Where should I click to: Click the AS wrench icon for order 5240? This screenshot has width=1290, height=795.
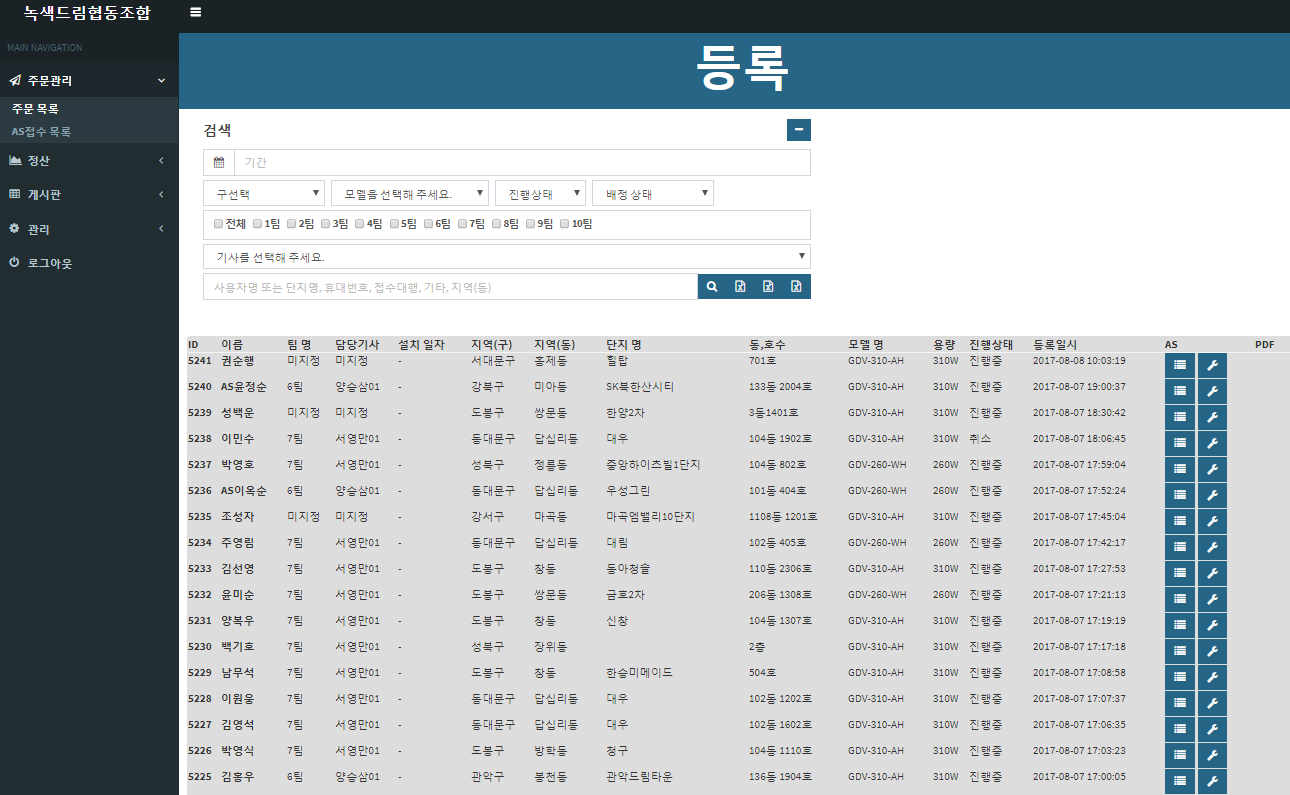coord(1212,391)
